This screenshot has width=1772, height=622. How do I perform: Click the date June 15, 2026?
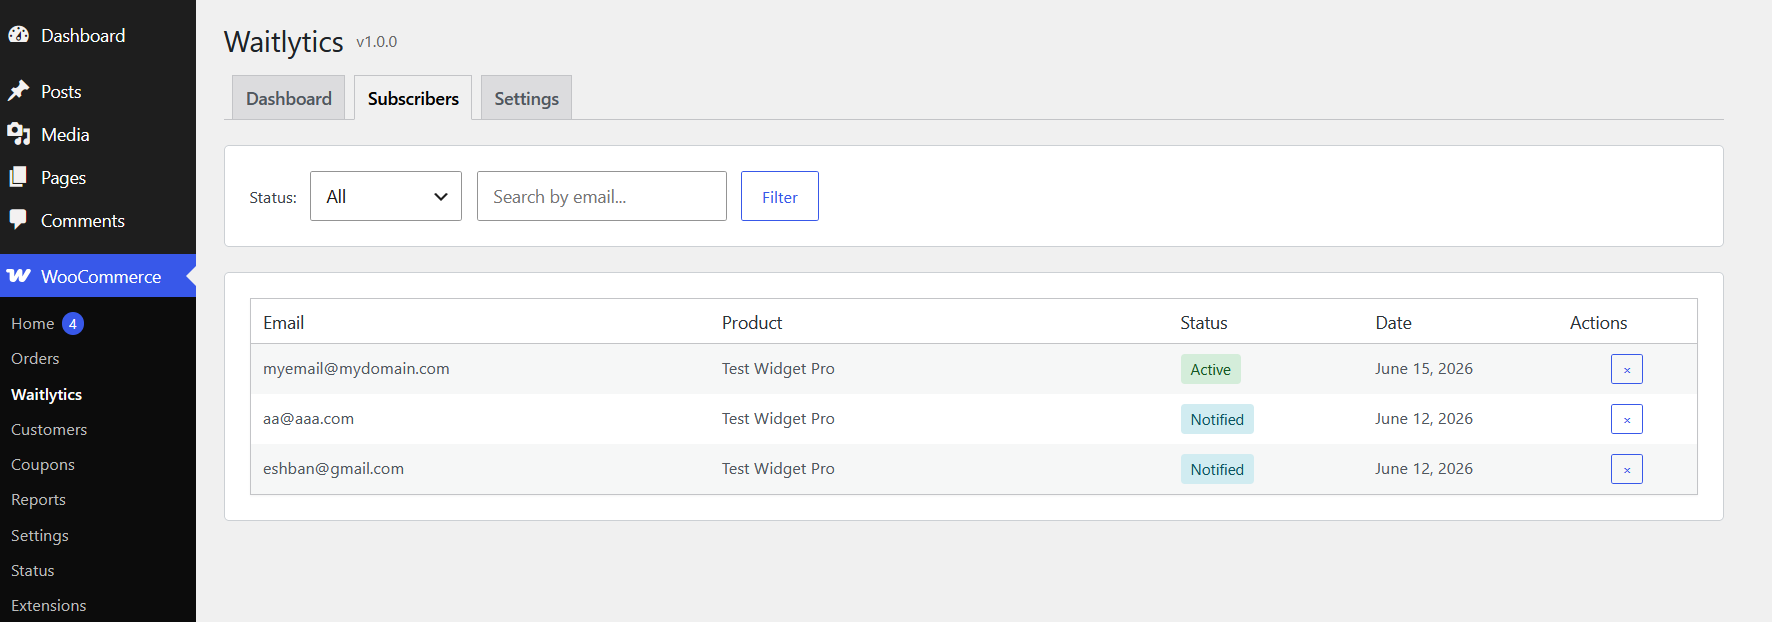(x=1424, y=368)
